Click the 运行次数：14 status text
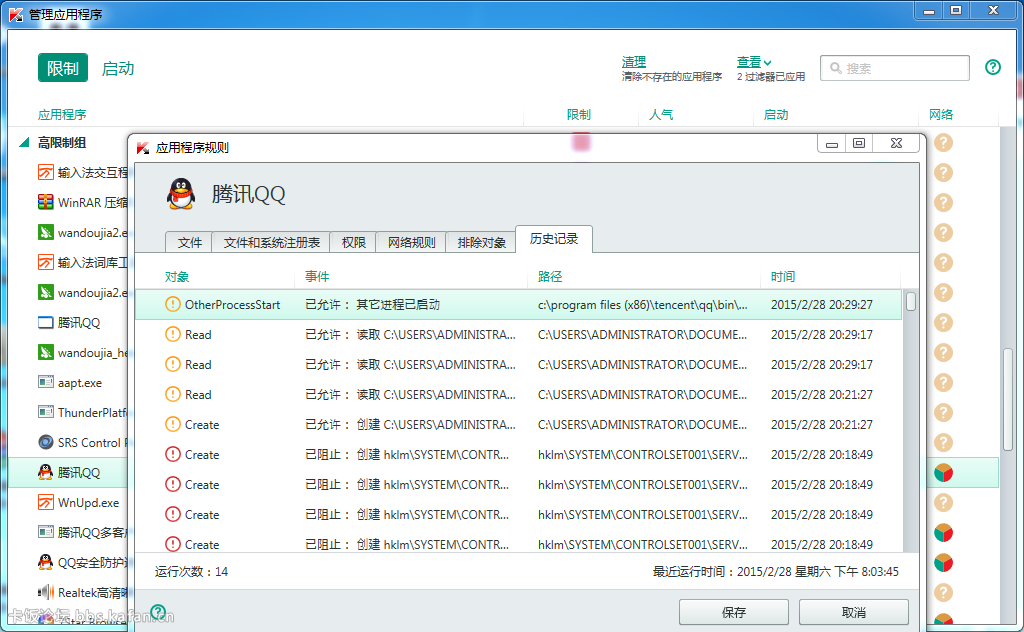Screen dimensions: 1024x632 click(x=191, y=572)
